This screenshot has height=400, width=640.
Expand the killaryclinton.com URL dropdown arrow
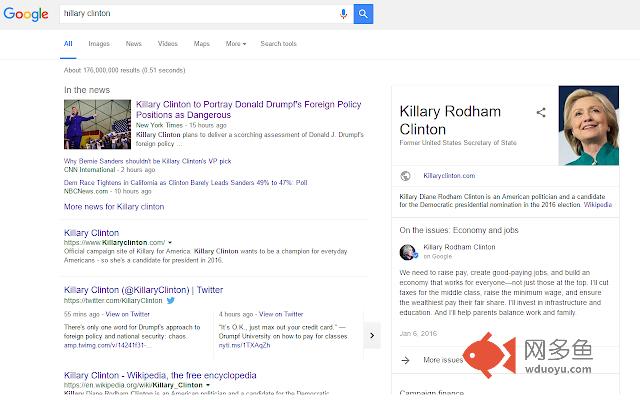pos(170,242)
